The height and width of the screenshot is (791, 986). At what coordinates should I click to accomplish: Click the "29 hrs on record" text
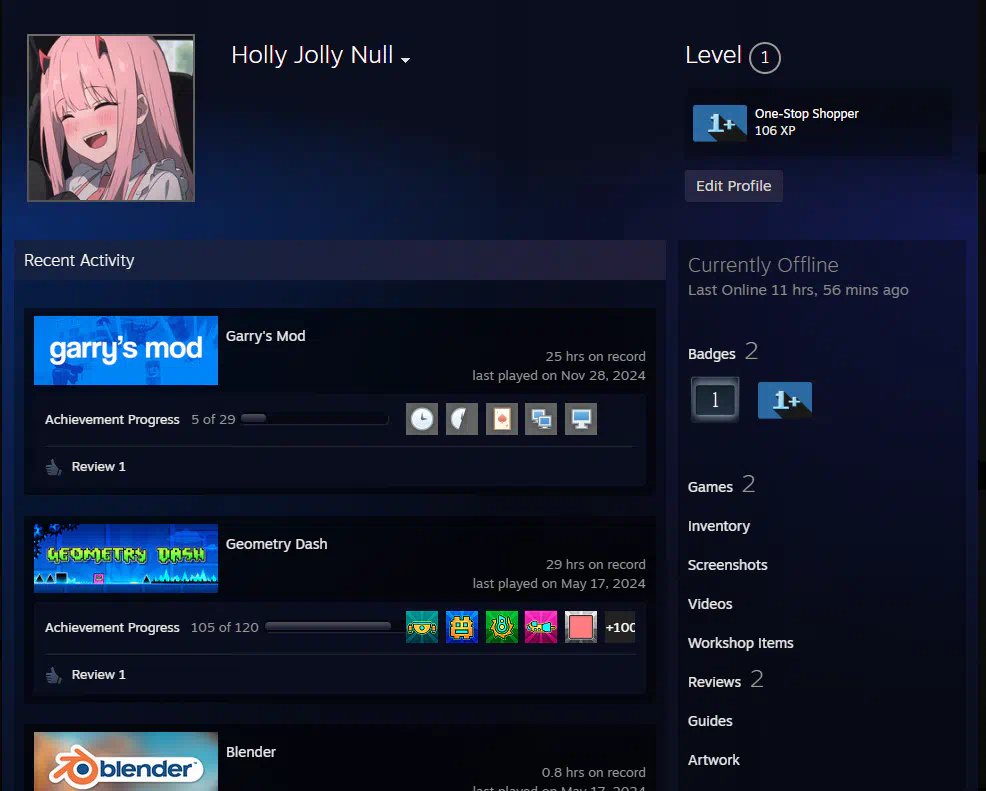click(x=595, y=565)
